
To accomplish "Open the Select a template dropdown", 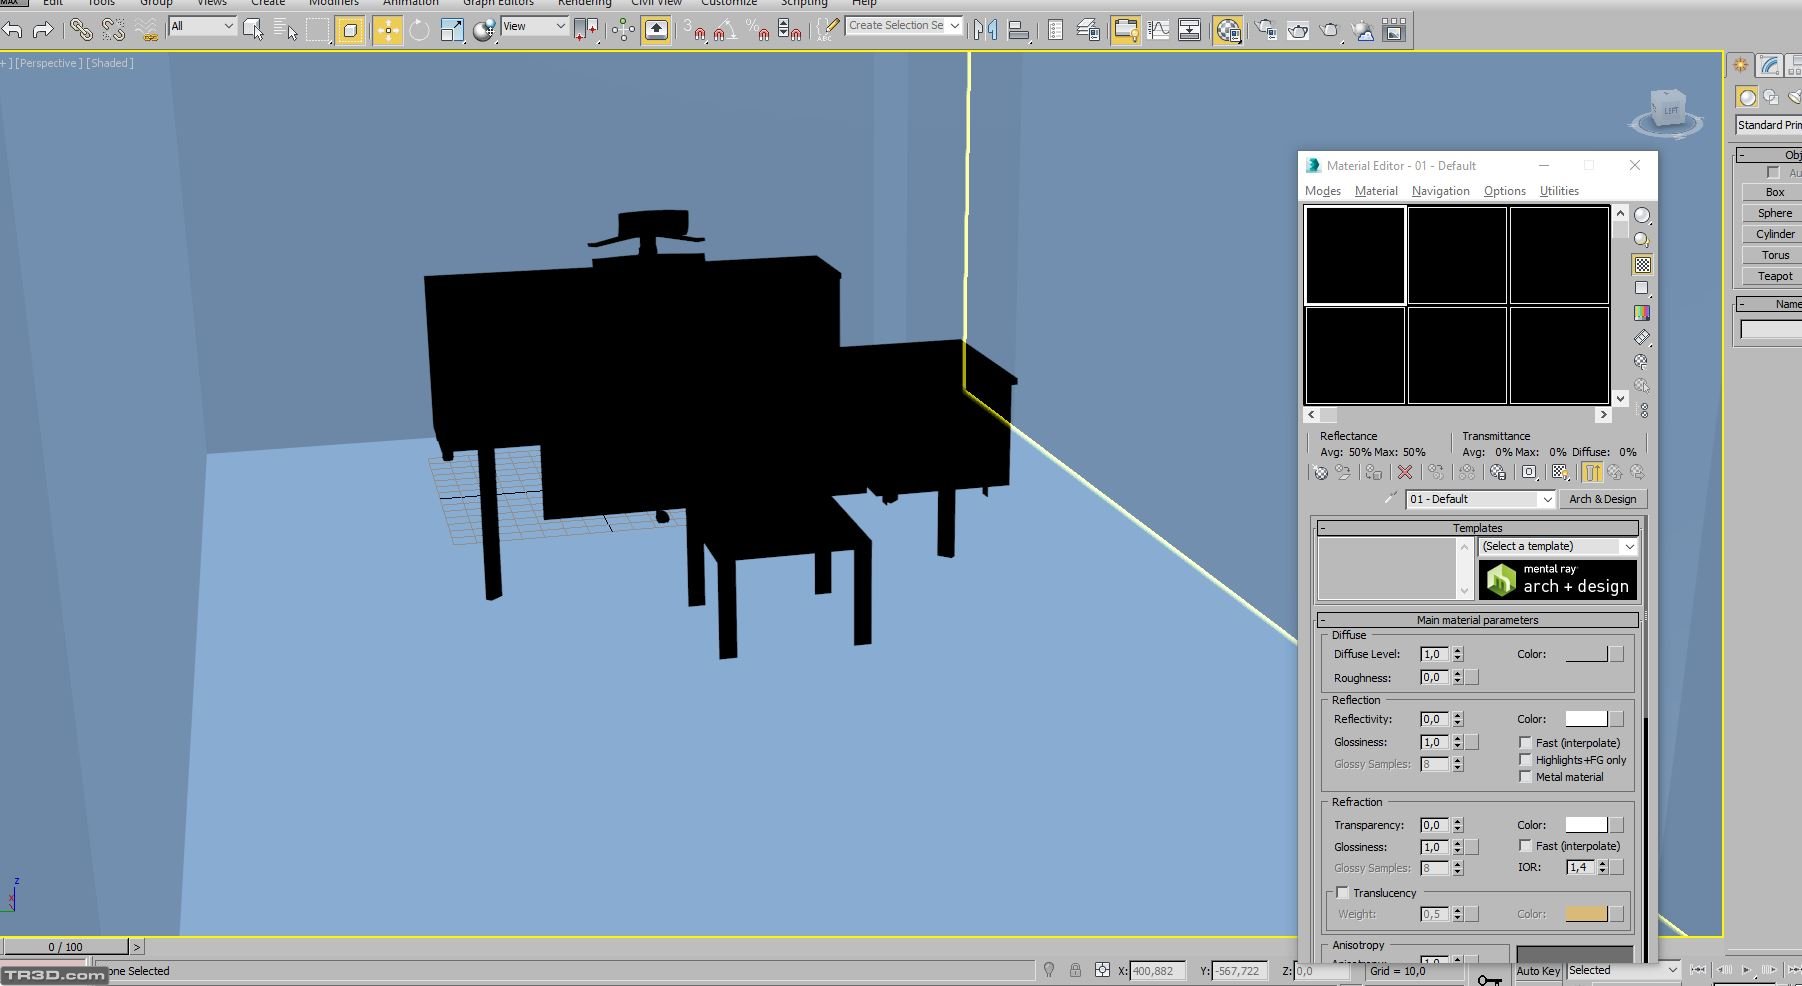I will [1557, 546].
